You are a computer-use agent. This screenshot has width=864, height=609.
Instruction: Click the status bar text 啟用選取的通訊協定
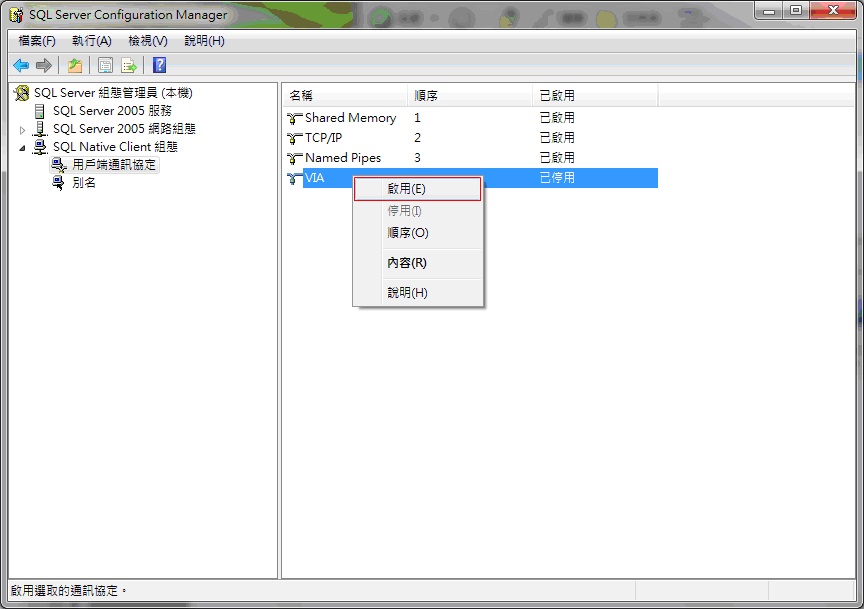coord(68,591)
